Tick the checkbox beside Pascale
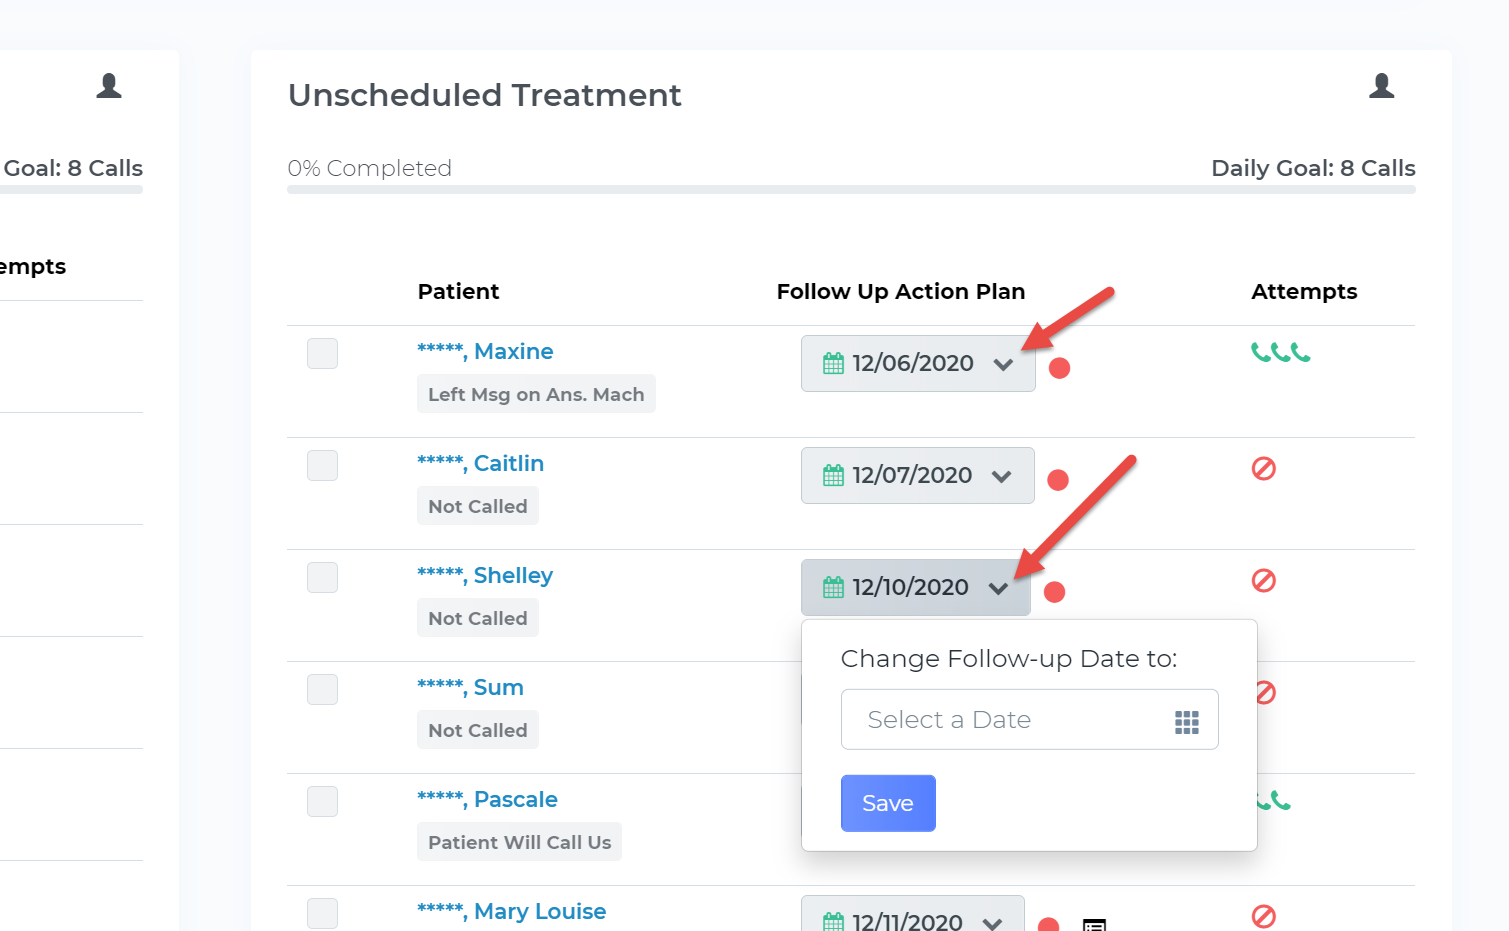The width and height of the screenshot is (1509, 931). pyautogui.click(x=322, y=801)
